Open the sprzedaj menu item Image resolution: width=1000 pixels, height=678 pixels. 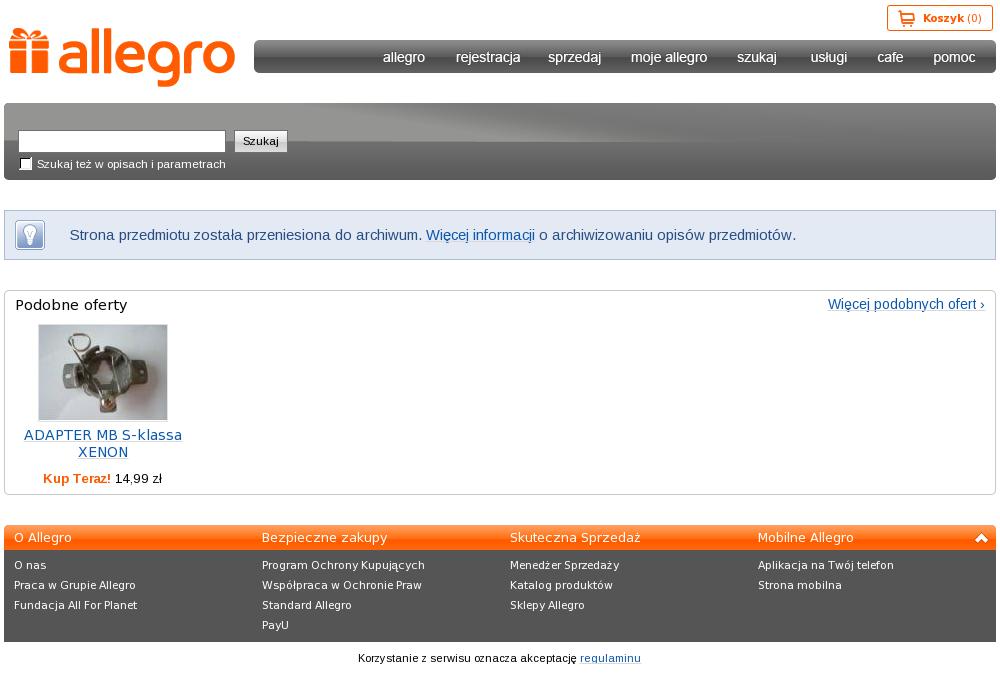[574, 57]
